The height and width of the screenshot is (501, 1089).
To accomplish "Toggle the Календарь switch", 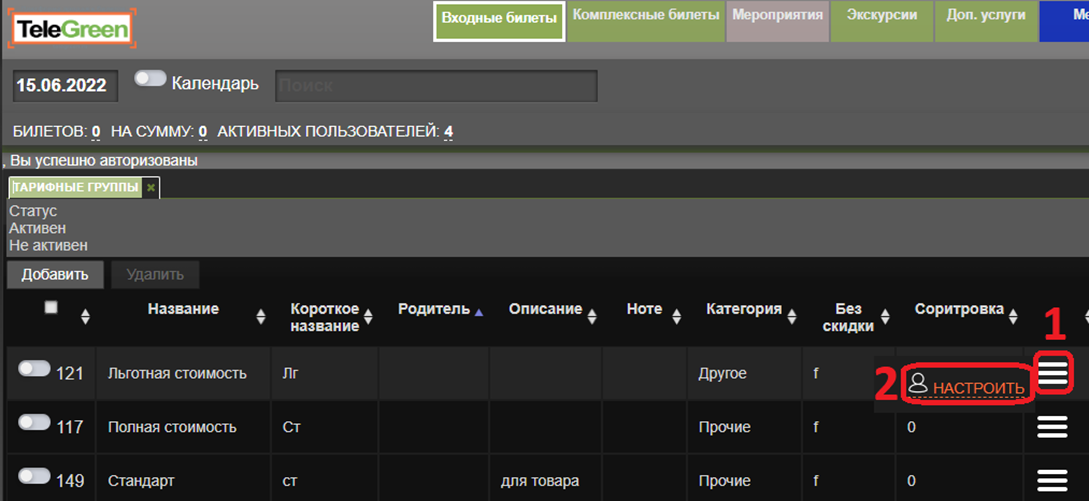I will (x=150, y=79).
